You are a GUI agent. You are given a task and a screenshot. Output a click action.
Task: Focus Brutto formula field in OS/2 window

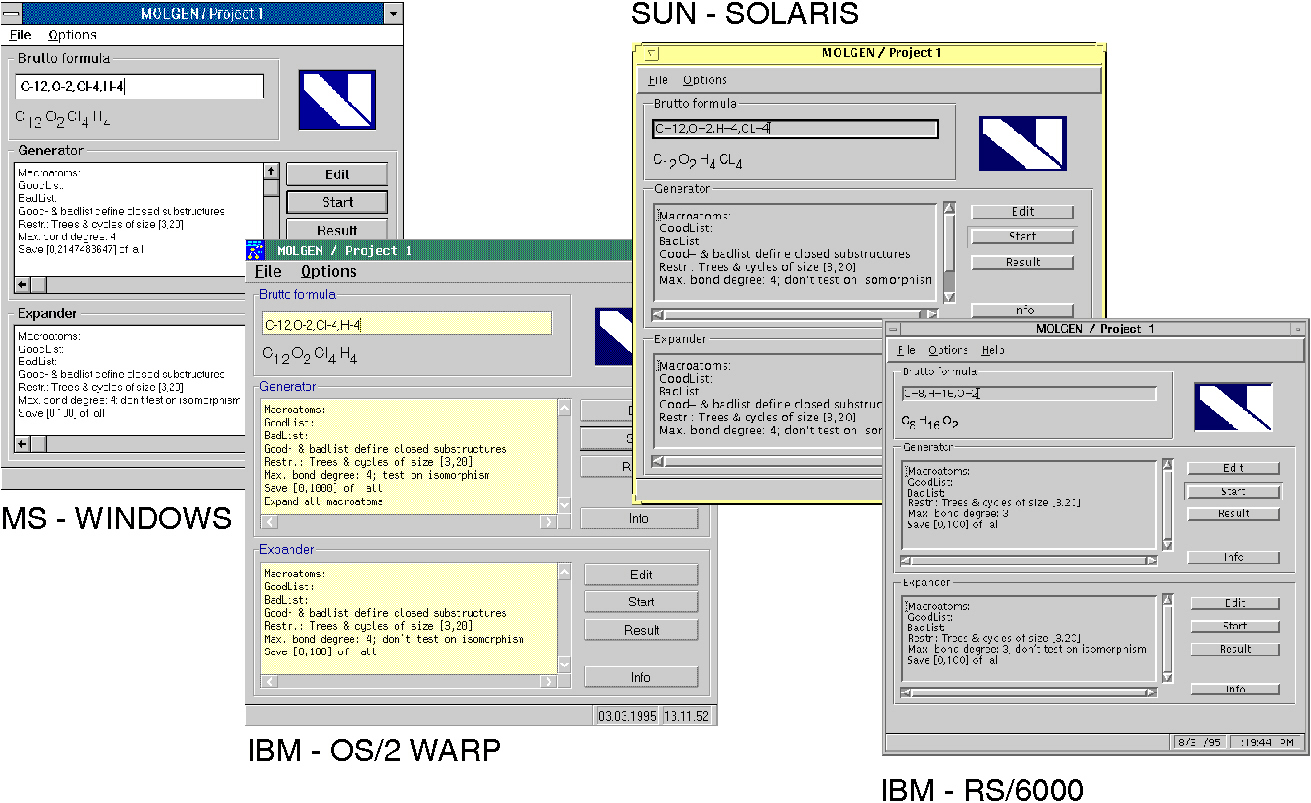tap(407, 325)
